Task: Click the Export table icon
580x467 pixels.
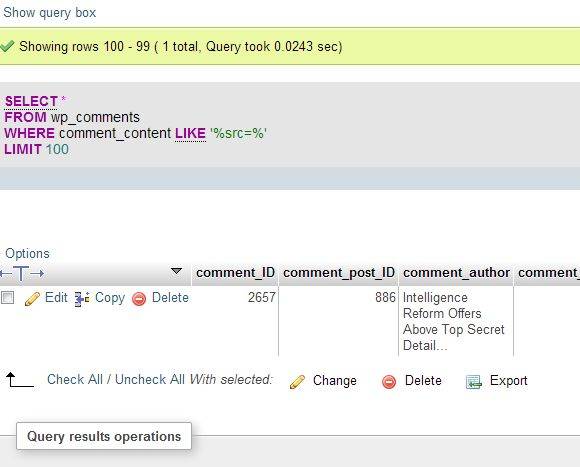Action: (x=473, y=382)
